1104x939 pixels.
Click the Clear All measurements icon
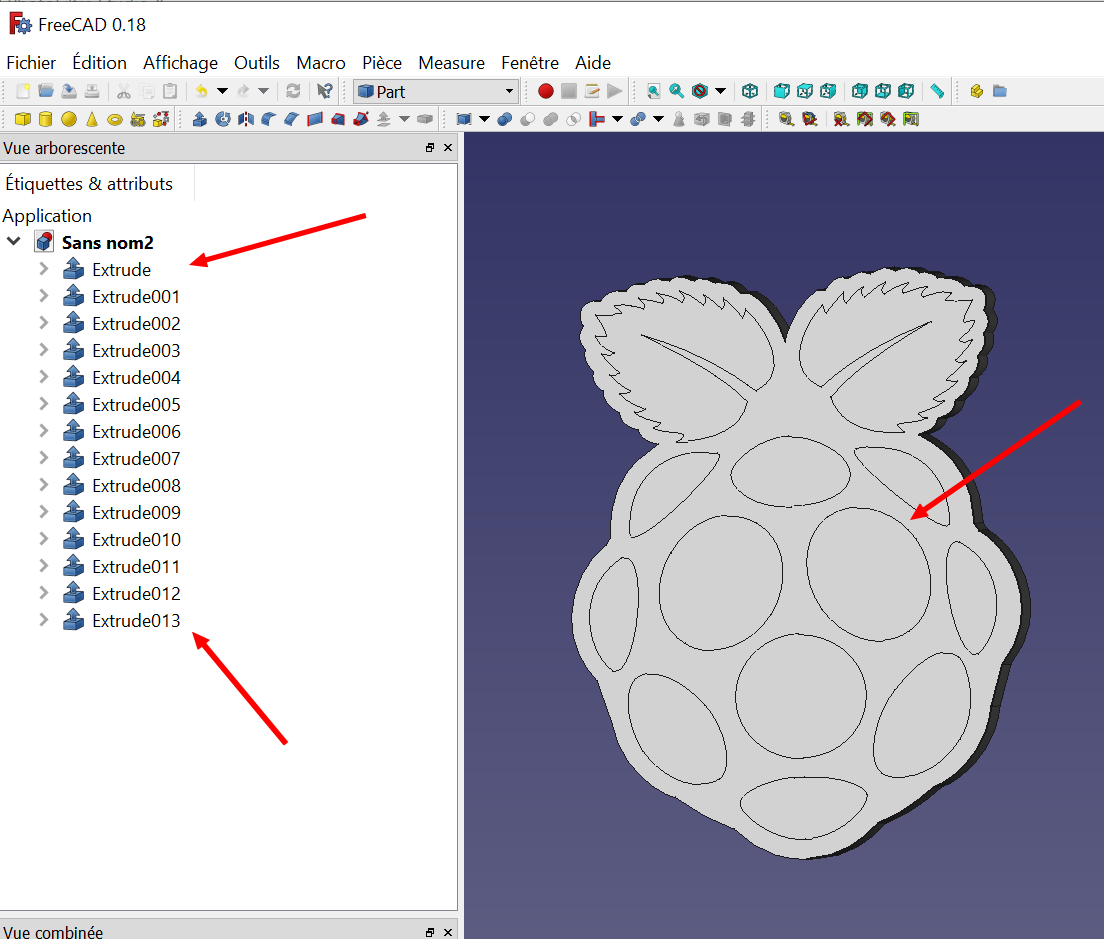(x=841, y=120)
